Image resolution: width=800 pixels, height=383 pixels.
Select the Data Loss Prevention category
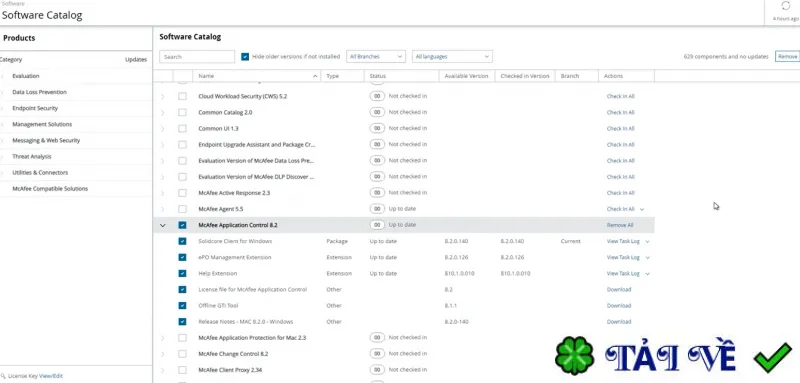pyautogui.click(x=39, y=92)
